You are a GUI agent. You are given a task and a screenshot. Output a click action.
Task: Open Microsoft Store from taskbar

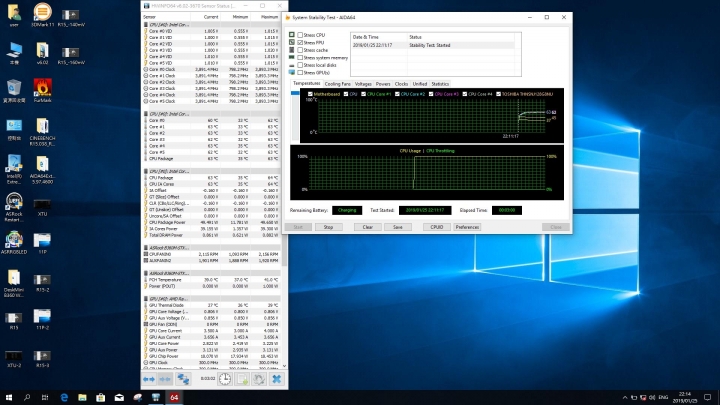tap(101, 398)
